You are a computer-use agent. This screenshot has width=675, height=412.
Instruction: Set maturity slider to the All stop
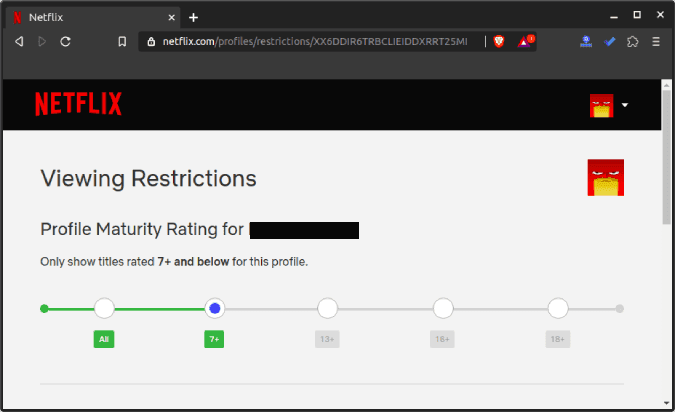pyautogui.click(x=104, y=308)
